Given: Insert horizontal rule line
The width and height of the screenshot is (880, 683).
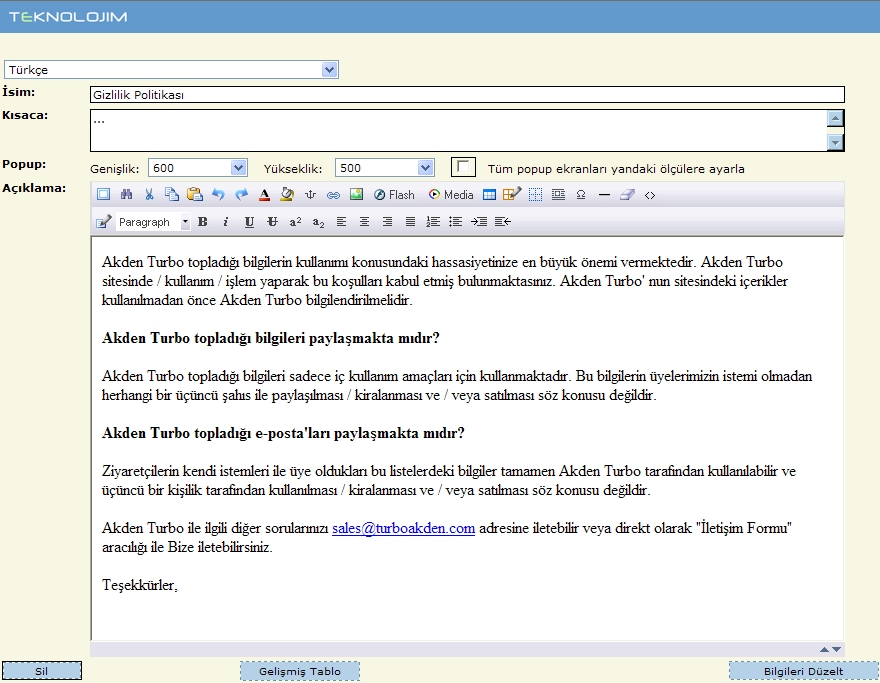Looking at the screenshot, I should click(x=604, y=195).
